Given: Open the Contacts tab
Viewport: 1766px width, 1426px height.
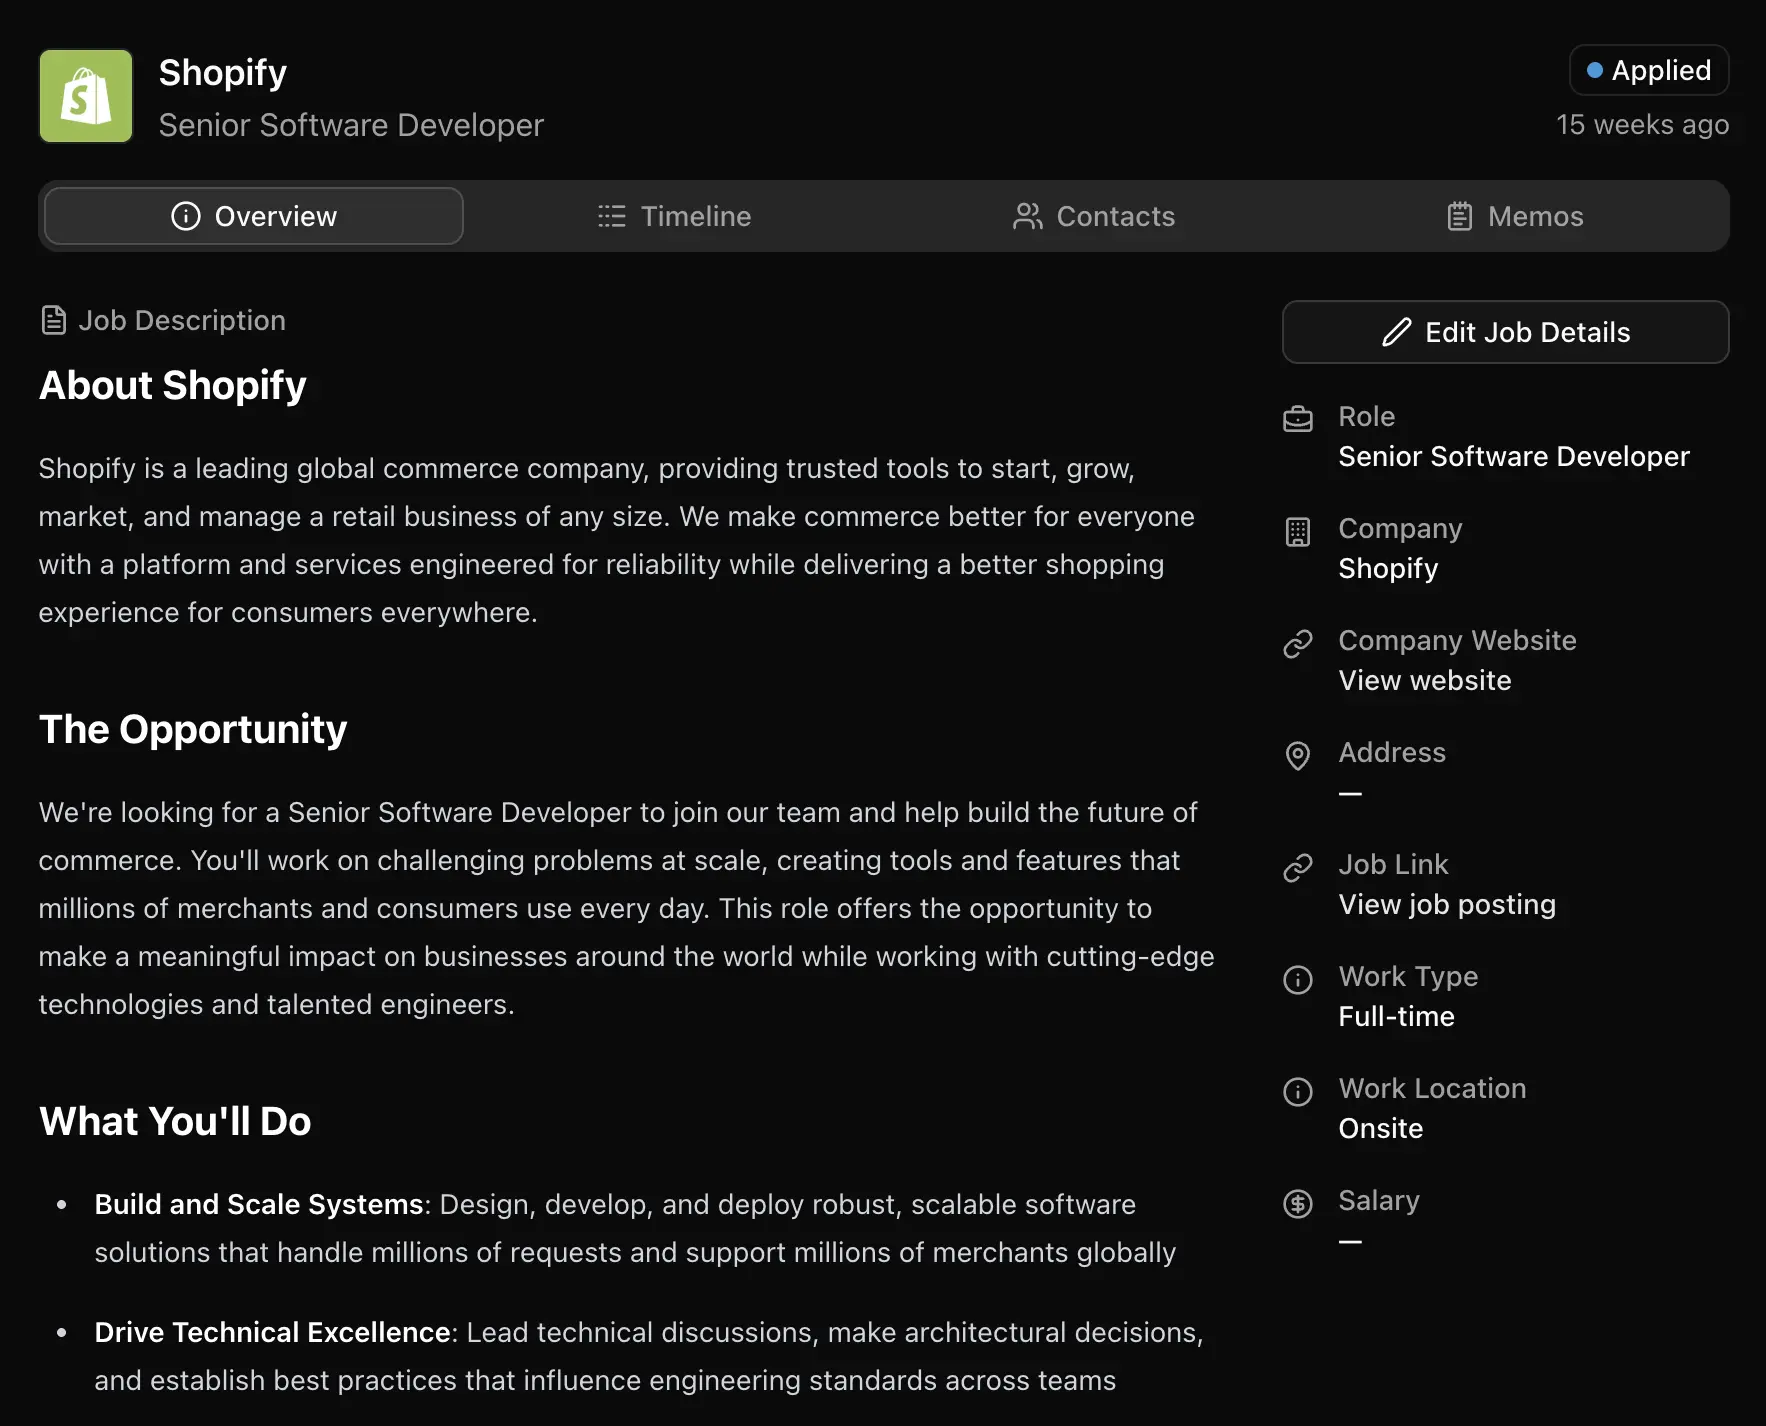Looking at the screenshot, I should pyautogui.click(x=1094, y=216).
